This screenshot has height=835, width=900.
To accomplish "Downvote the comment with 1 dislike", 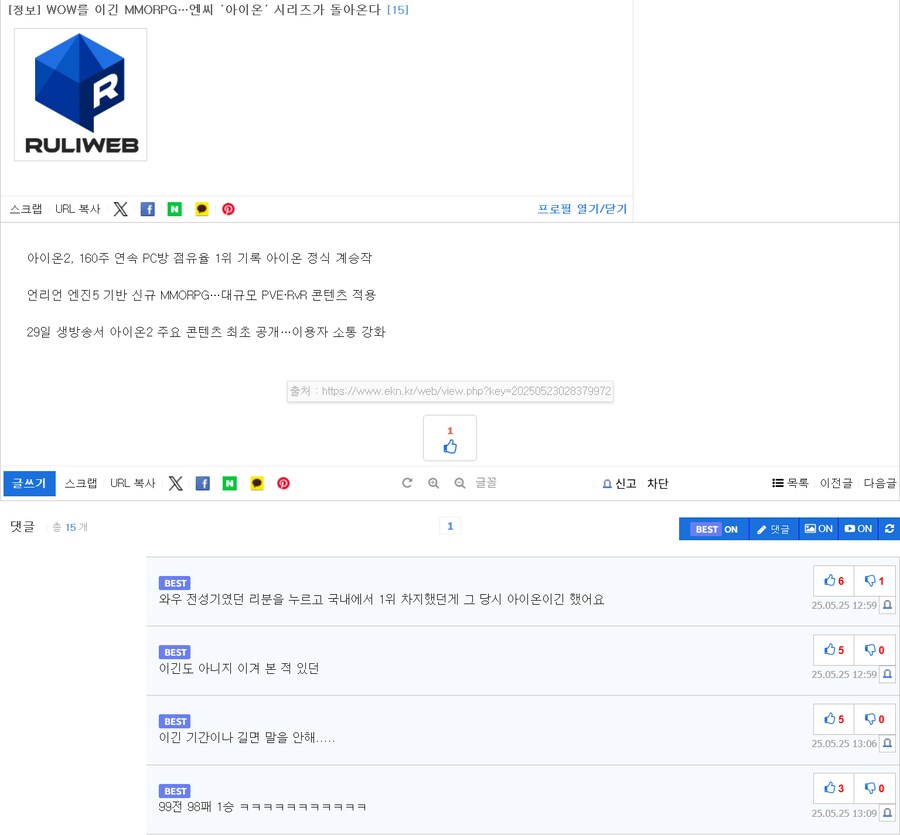I will 874,581.
